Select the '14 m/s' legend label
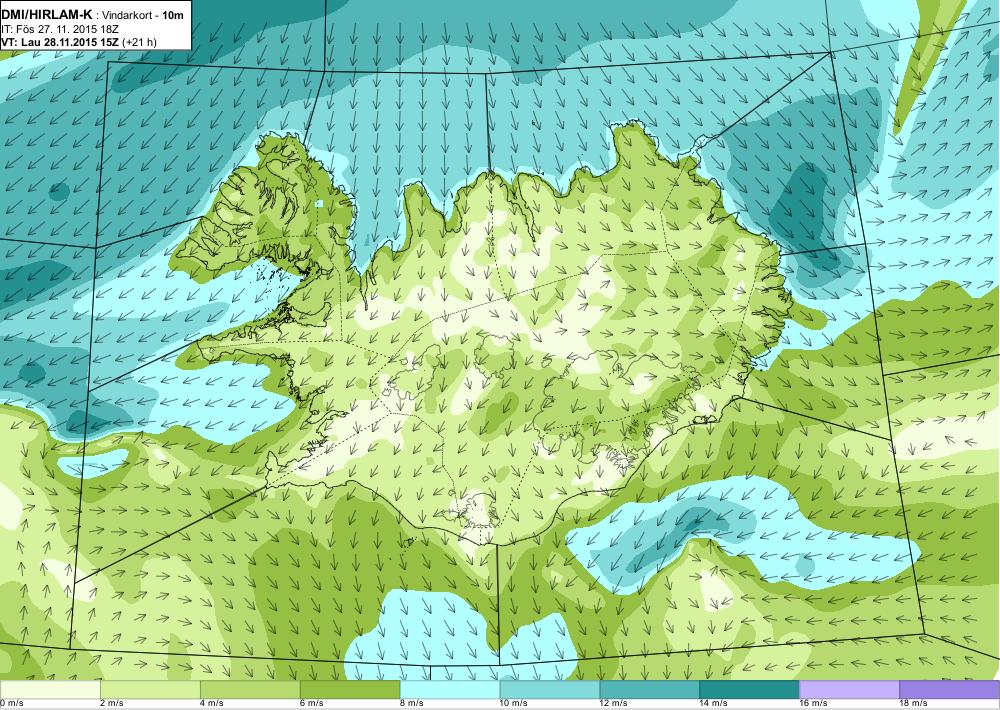 click(713, 704)
